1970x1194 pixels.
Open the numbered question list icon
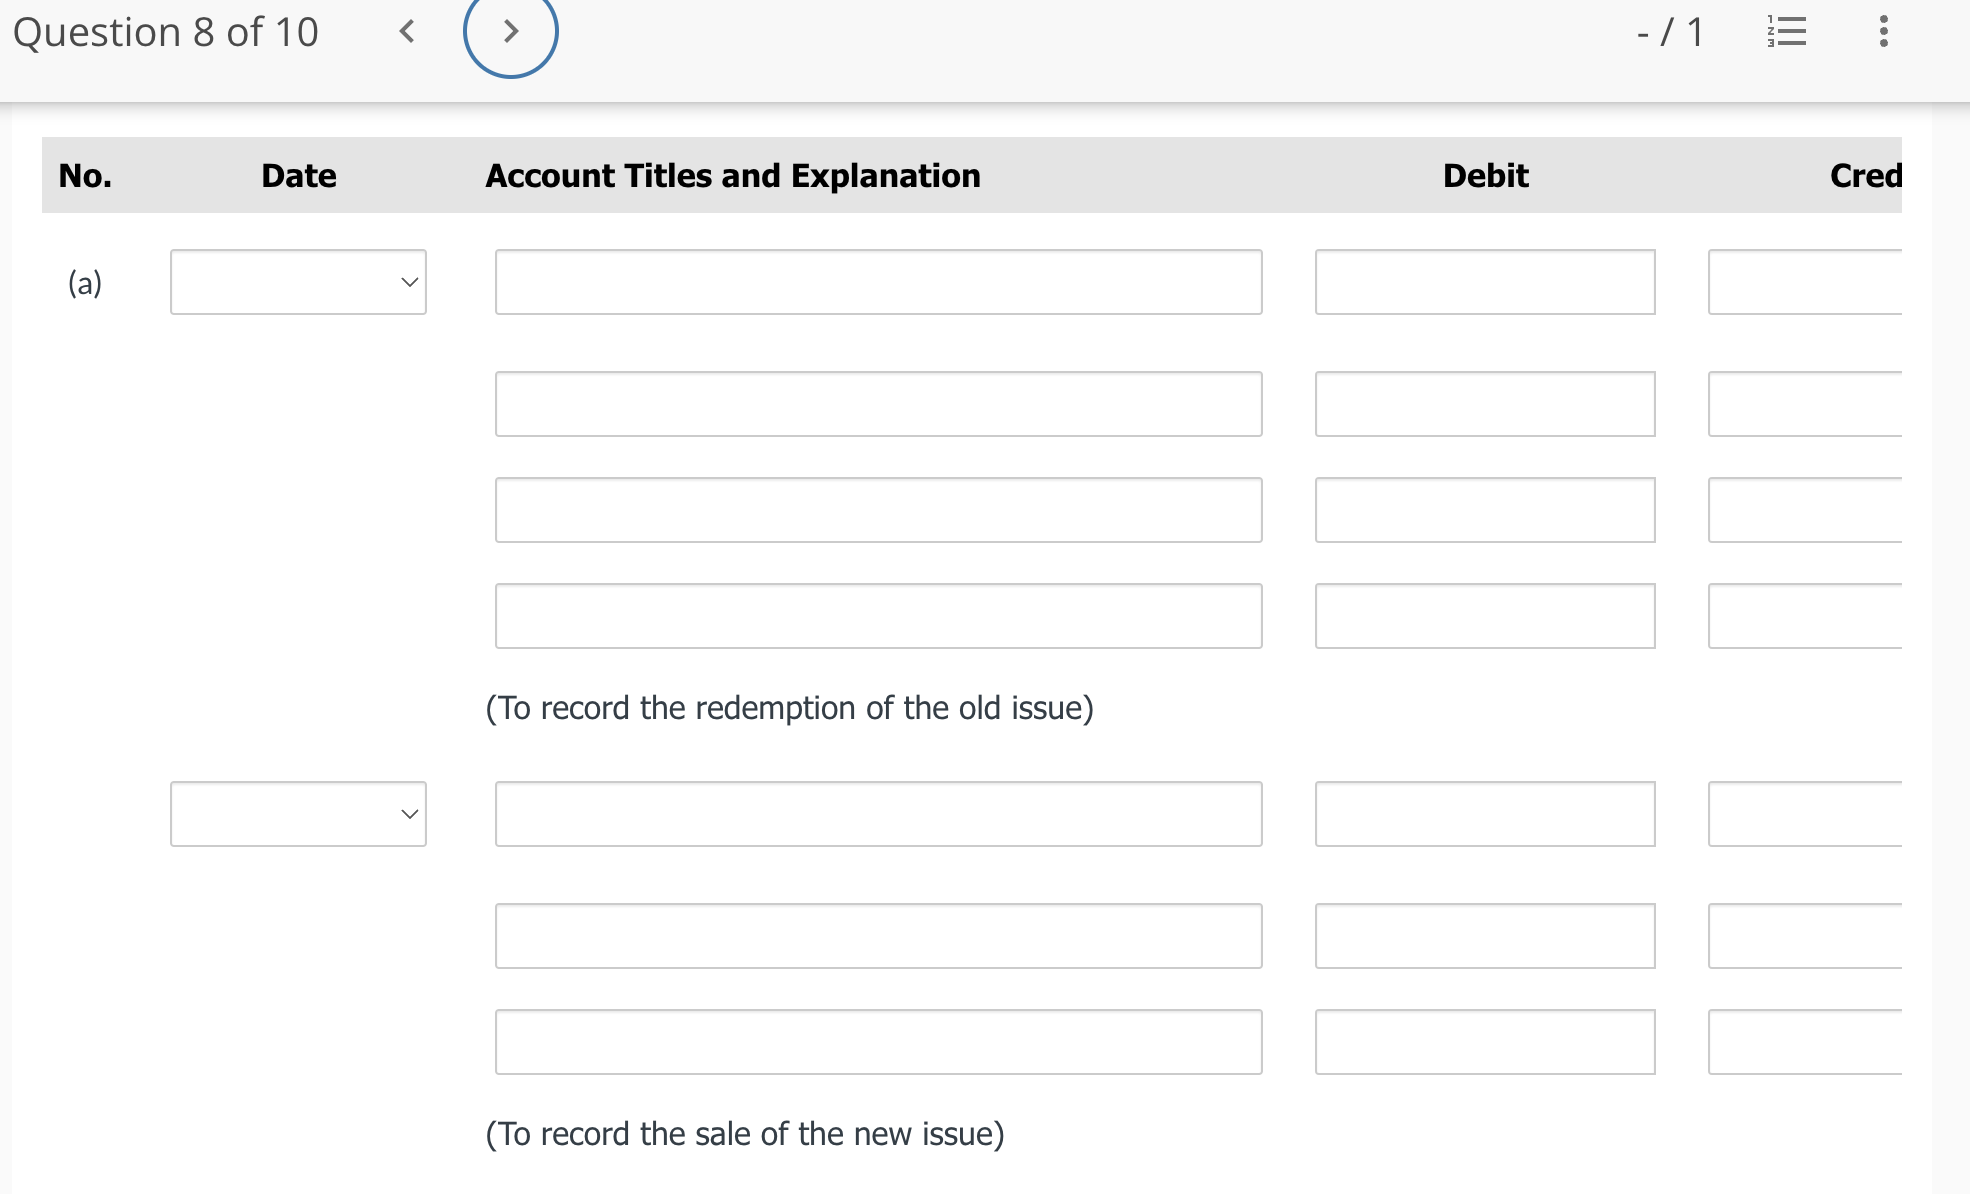[1788, 32]
